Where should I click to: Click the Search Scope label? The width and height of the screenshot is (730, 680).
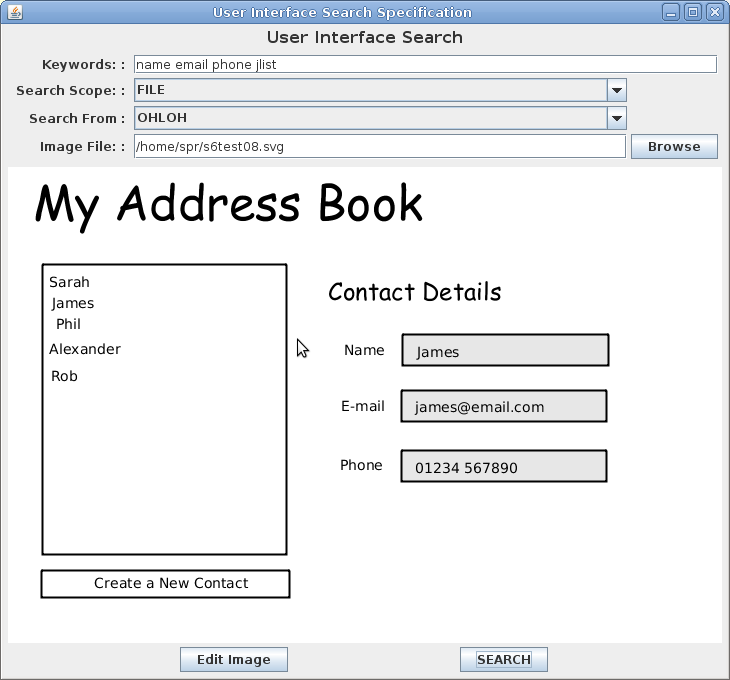[71, 90]
